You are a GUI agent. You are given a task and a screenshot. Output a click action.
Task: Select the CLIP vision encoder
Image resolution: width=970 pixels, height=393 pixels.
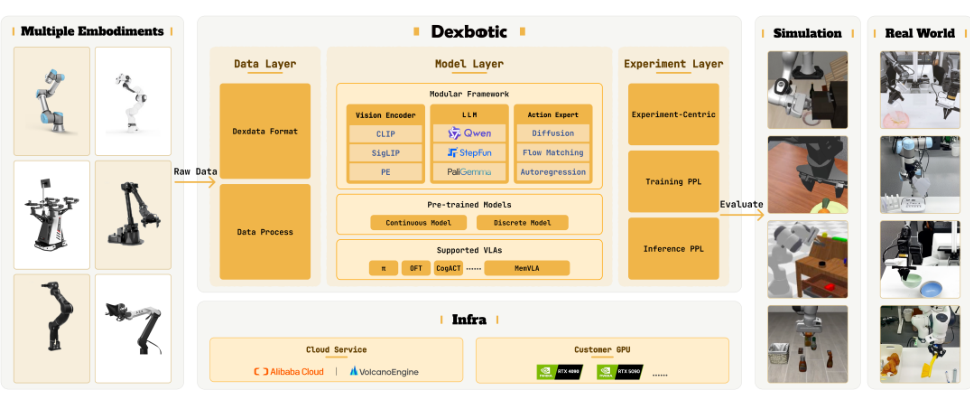point(385,133)
